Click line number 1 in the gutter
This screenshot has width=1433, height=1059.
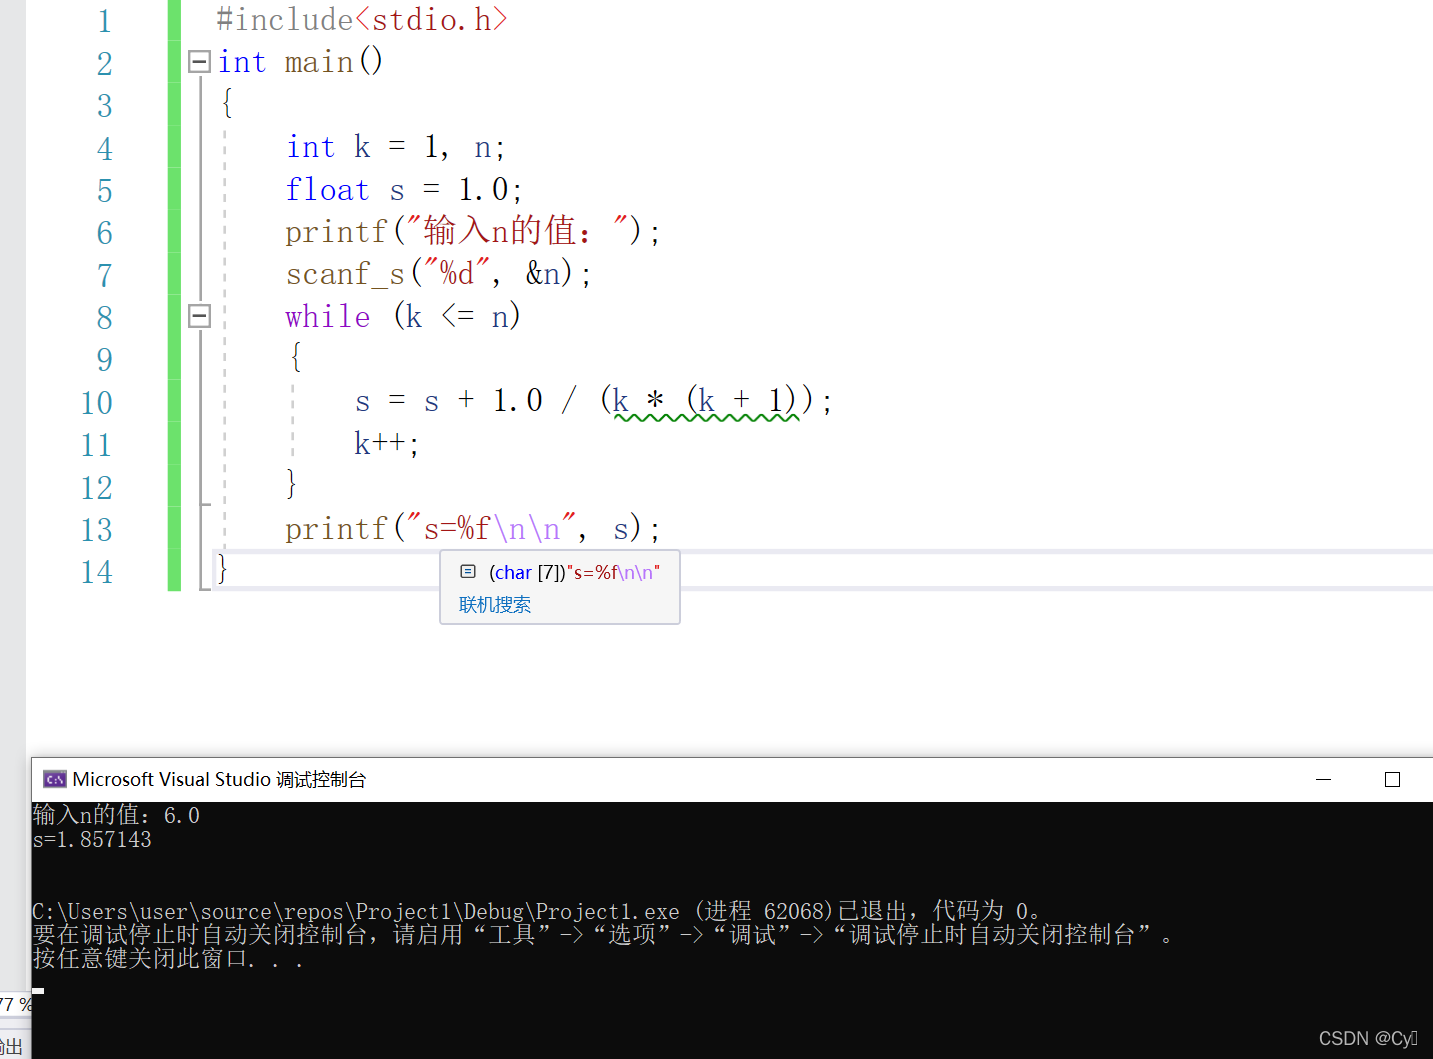[104, 21]
